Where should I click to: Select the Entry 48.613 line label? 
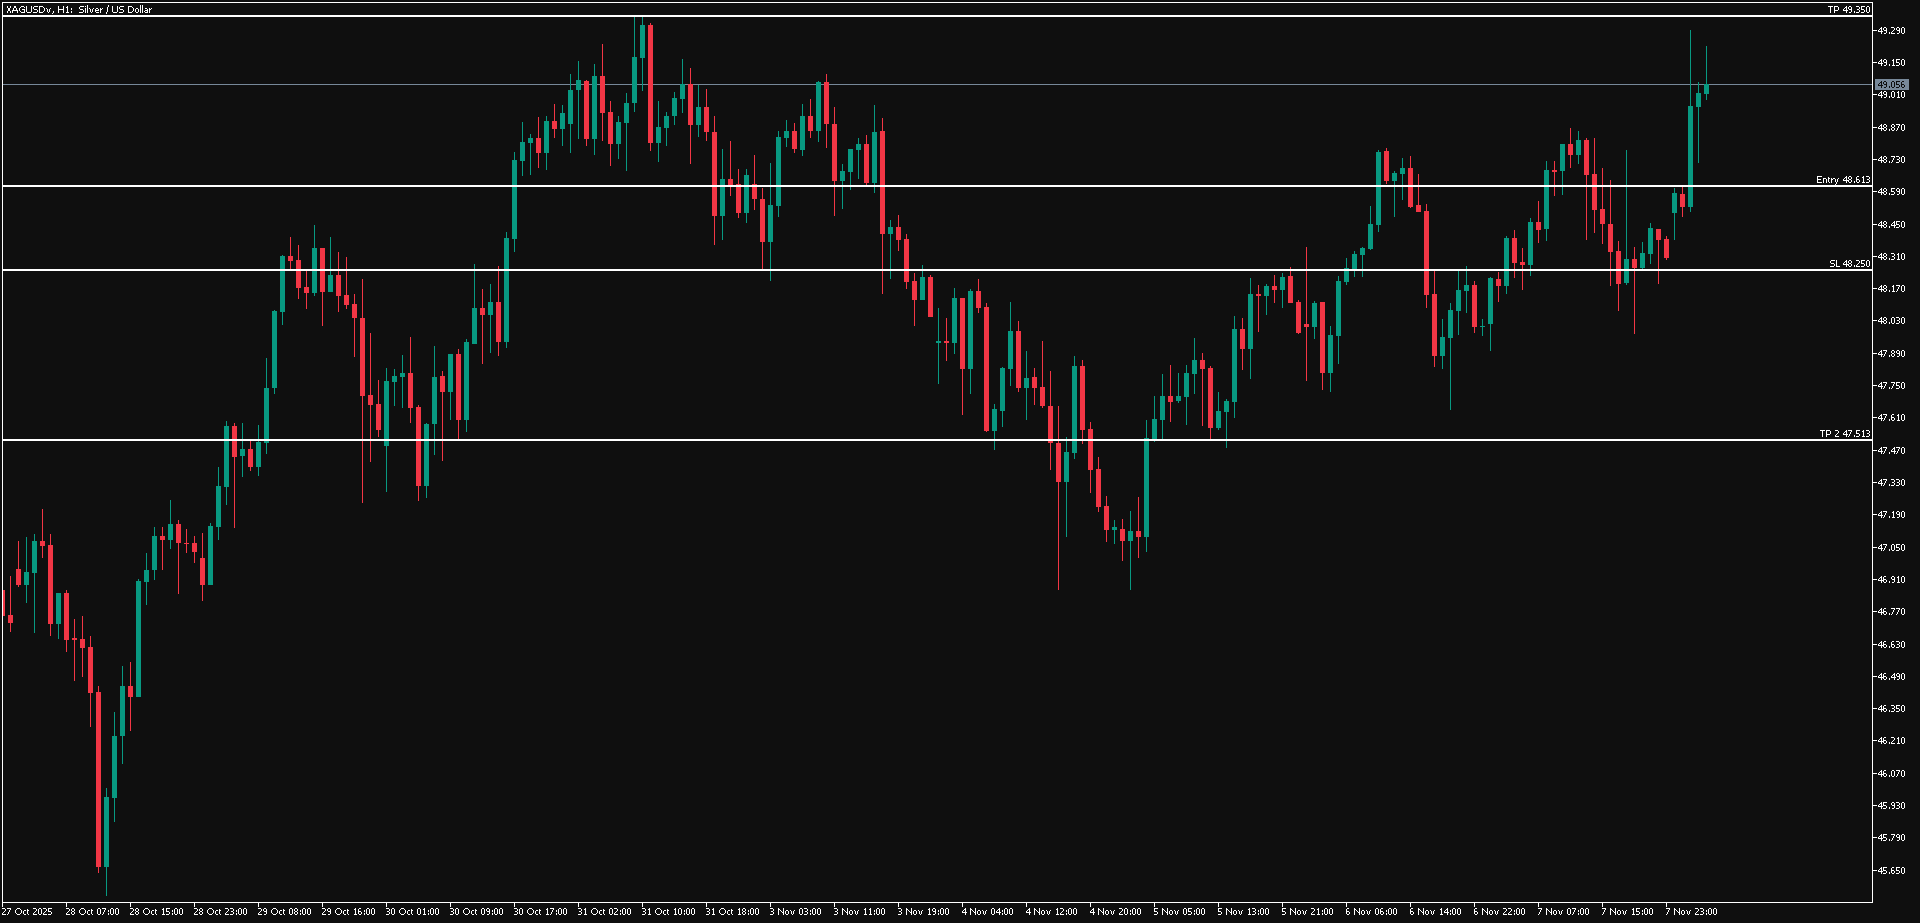click(1842, 180)
